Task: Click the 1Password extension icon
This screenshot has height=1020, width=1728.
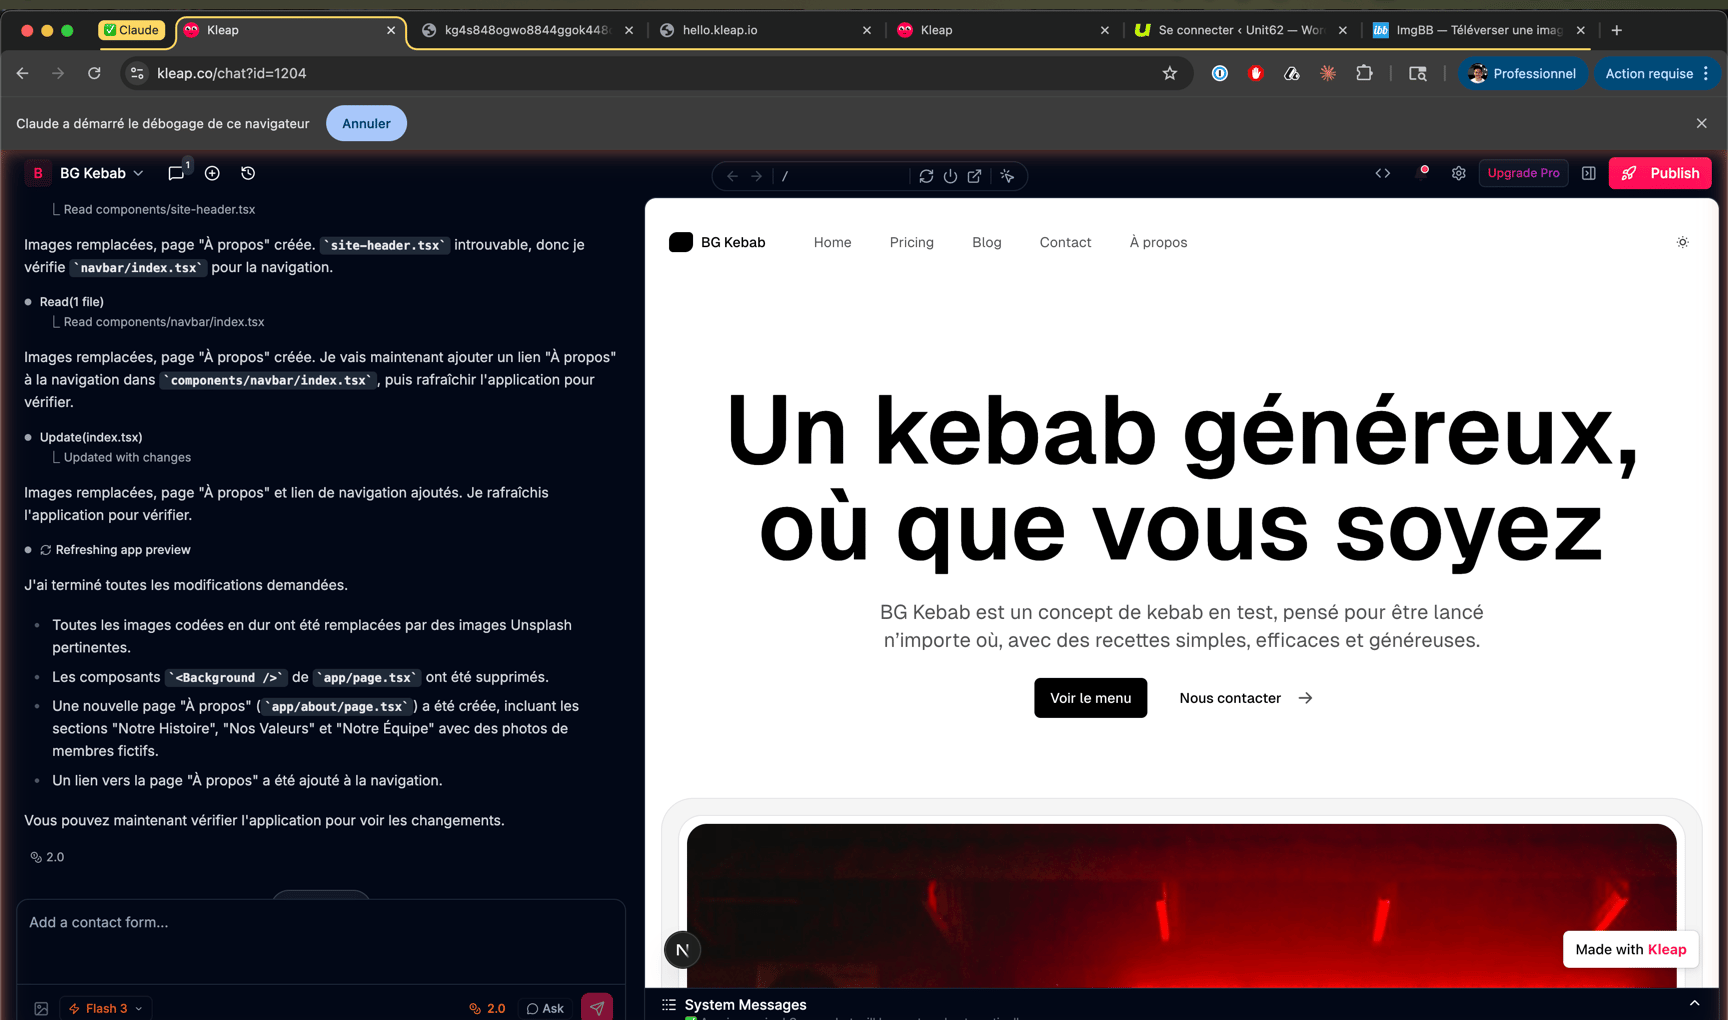Action: click(1220, 73)
